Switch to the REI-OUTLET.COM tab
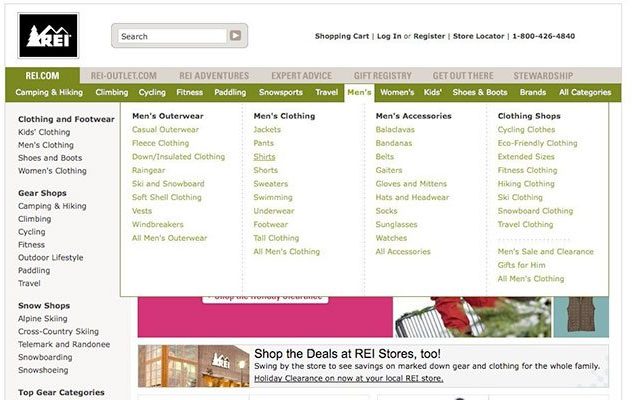Viewport: 632px width, 400px height. click(x=123, y=75)
